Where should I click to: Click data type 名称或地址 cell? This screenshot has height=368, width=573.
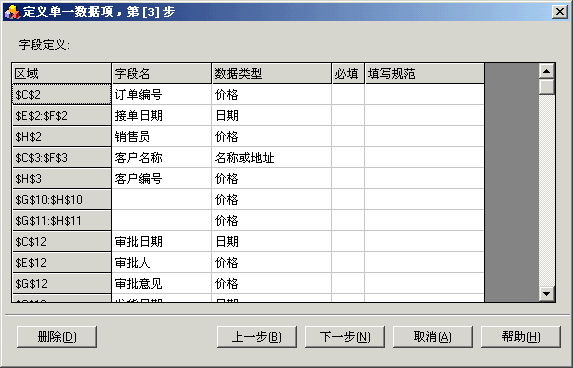point(272,158)
